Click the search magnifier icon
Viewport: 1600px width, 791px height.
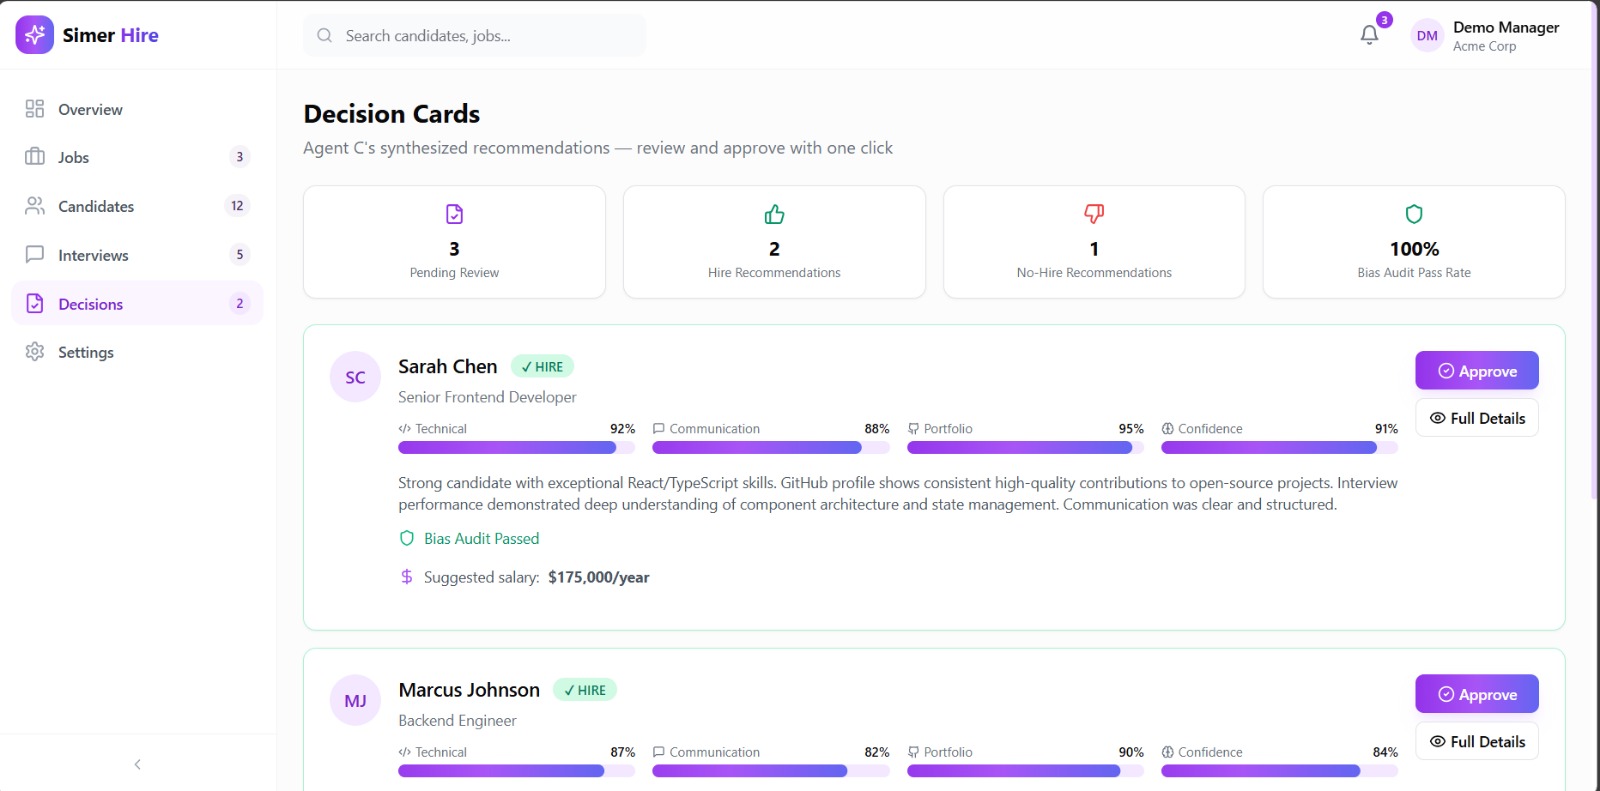(324, 36)
